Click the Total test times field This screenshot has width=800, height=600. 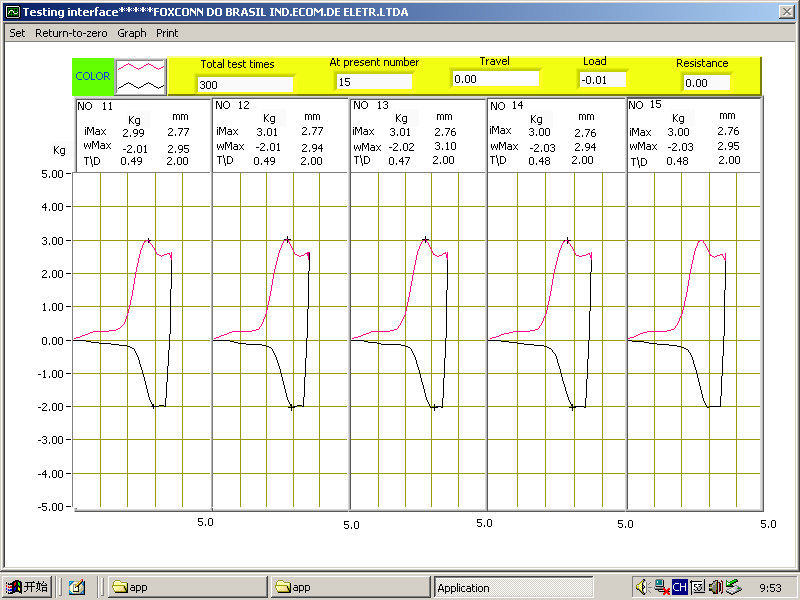(245, 84)
